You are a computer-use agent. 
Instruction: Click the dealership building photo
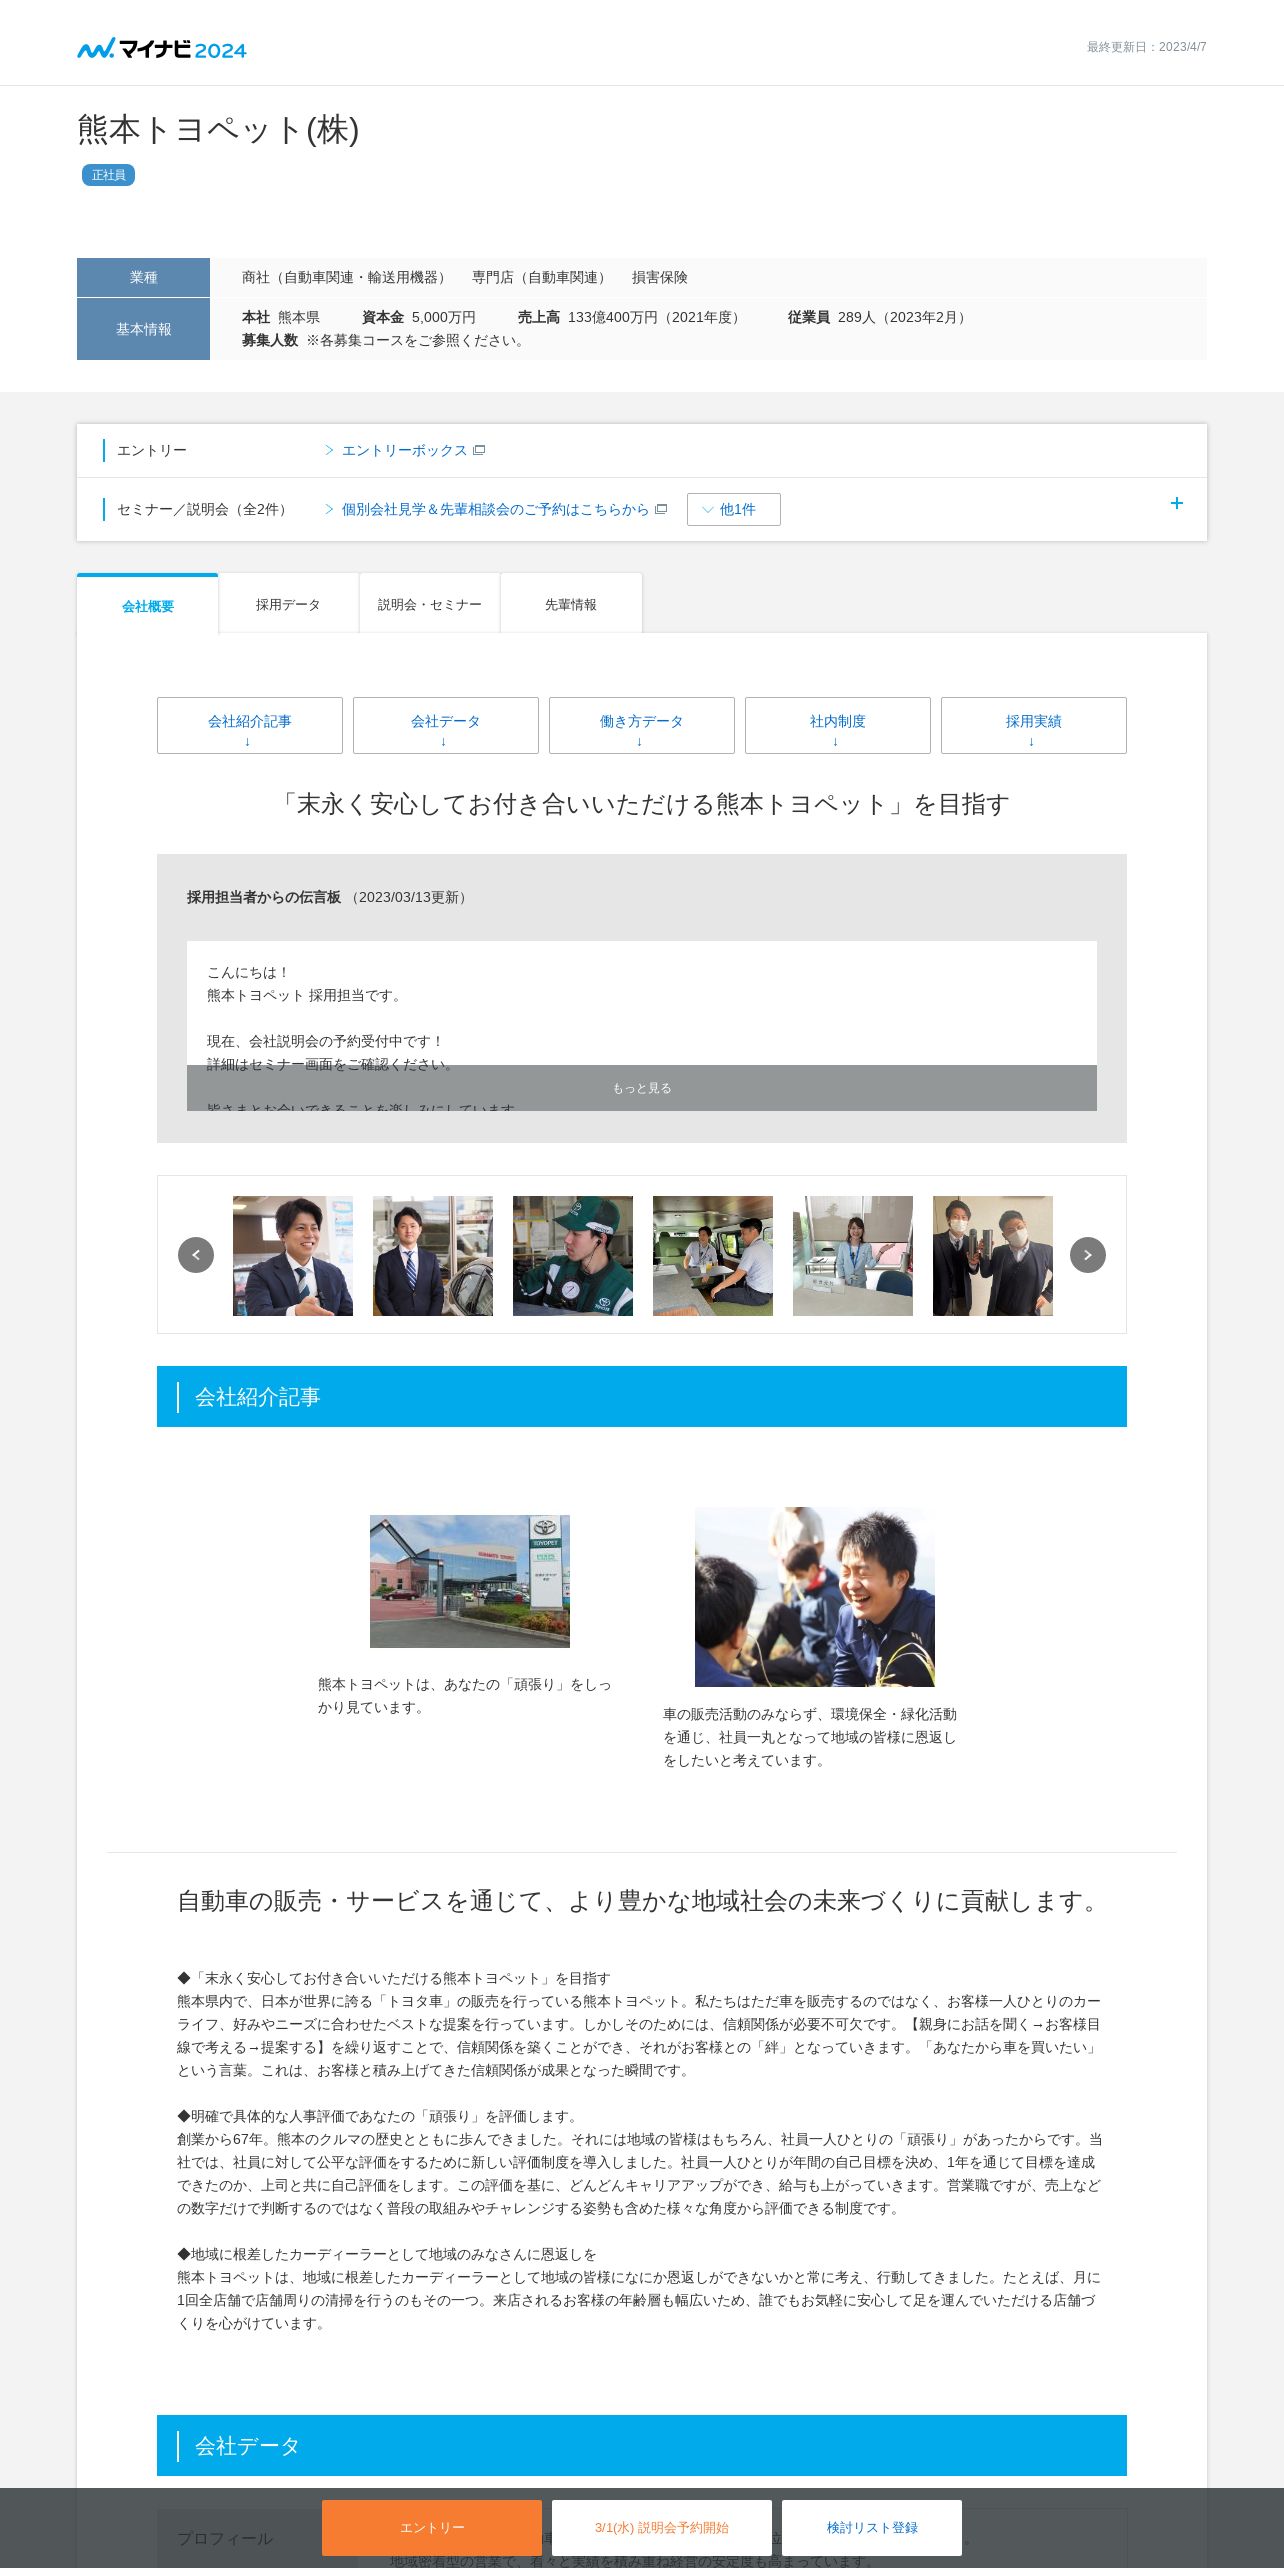point(470,1581)
